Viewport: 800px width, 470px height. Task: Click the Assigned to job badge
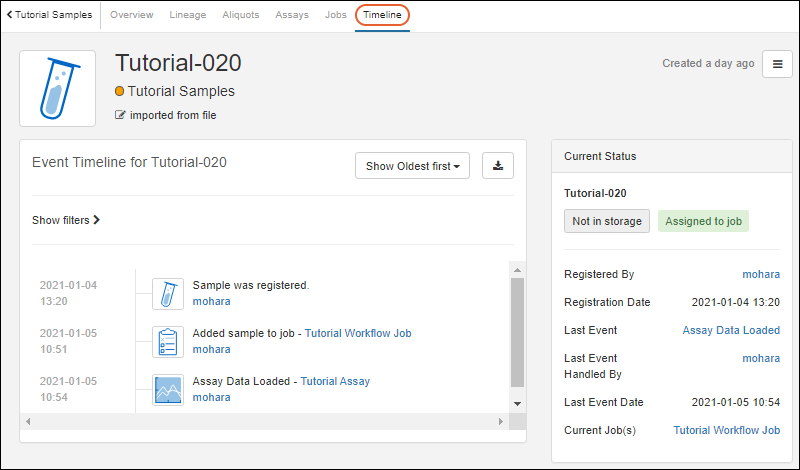(x=703, y=221)
